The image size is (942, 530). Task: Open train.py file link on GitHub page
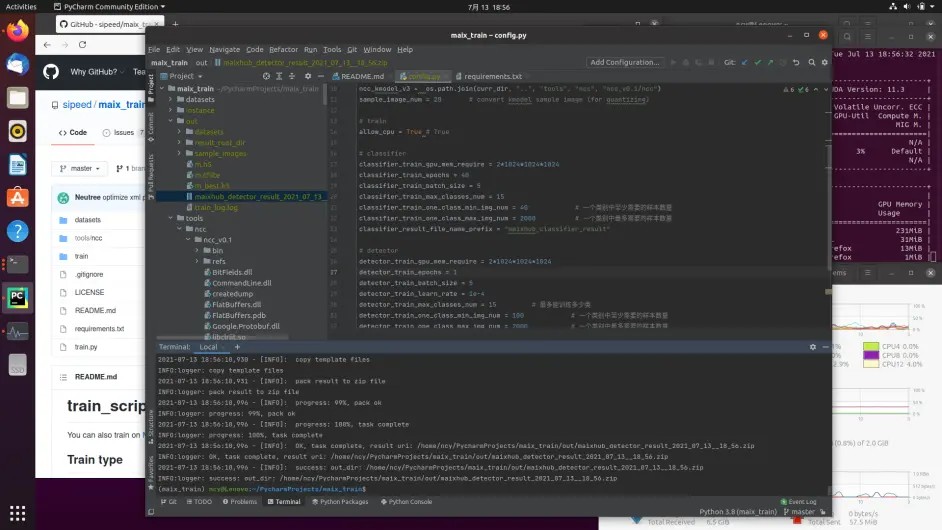tap(86, 347)
